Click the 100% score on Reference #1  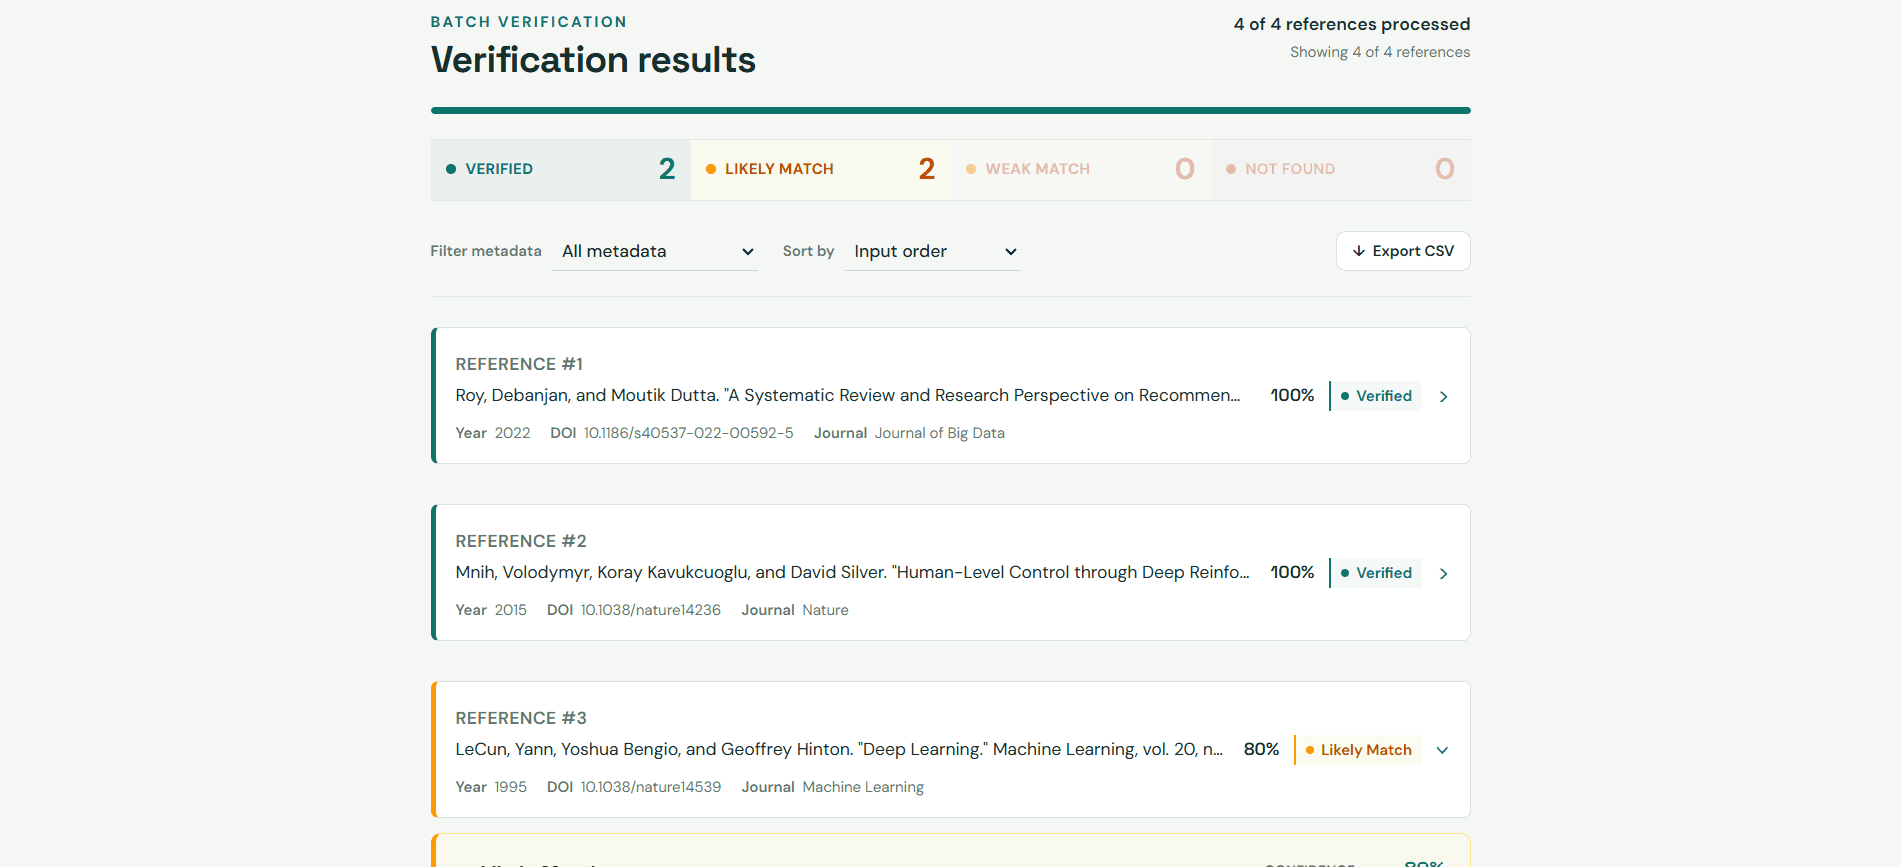pyautogui.click(x=1292, y=395)
